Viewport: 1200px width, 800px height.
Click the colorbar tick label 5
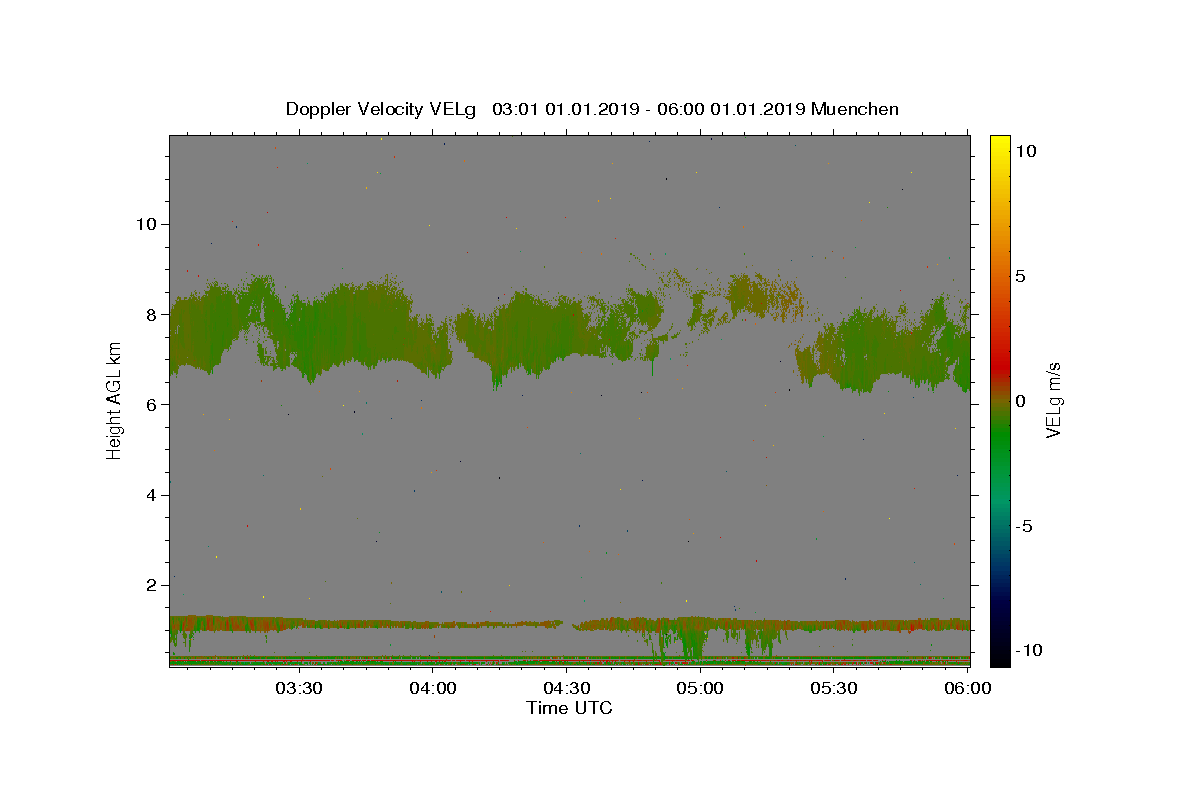pos(1021,276)
